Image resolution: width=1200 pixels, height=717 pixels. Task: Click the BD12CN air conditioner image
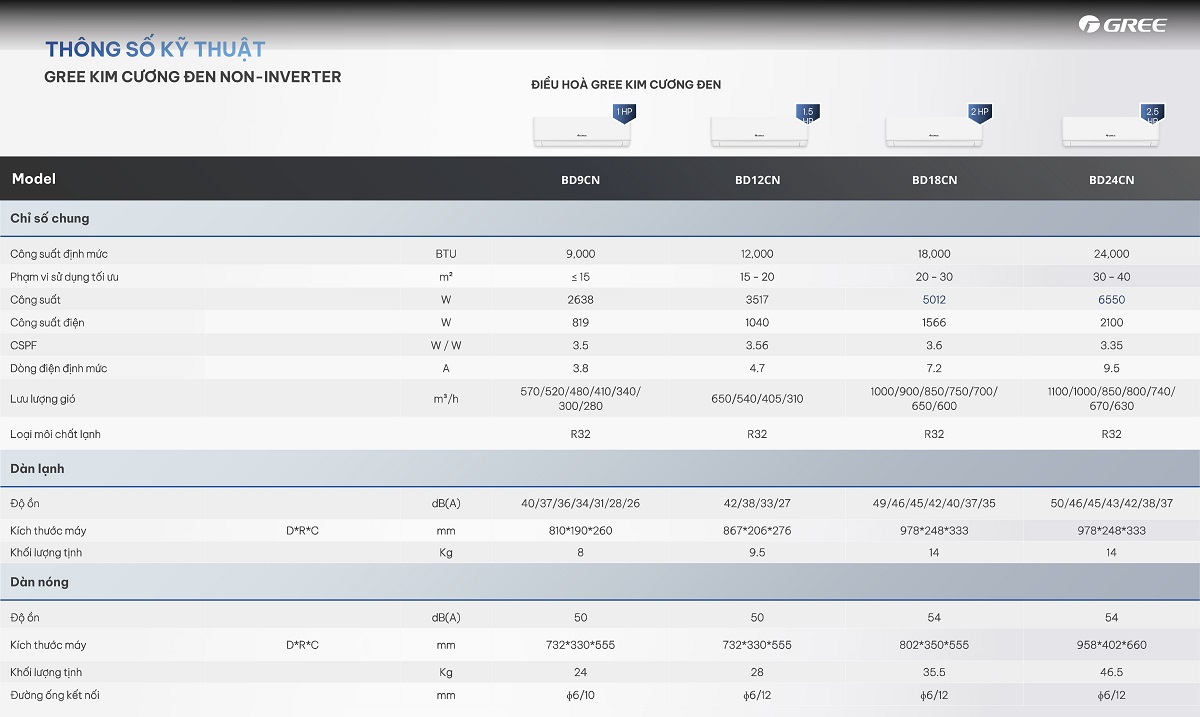click(x=757, y=132)
